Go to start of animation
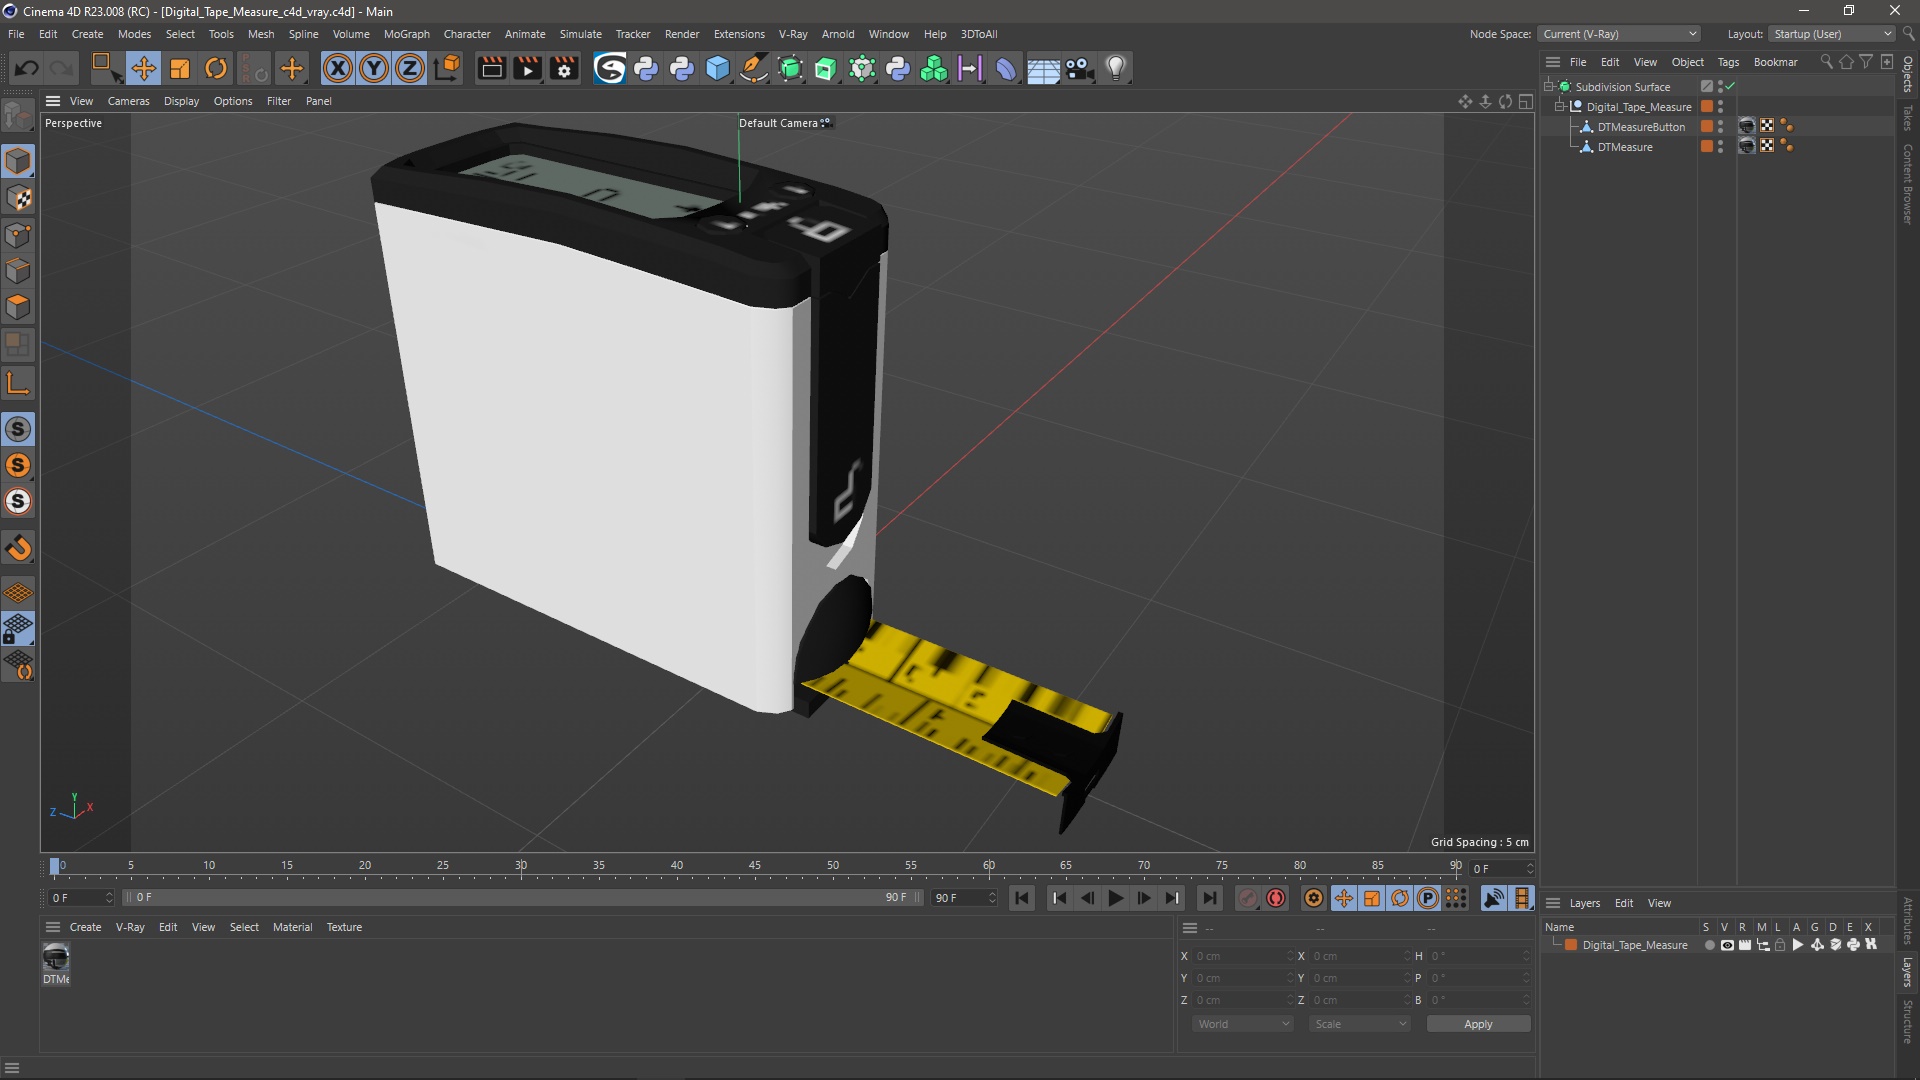The width and height of the screenshot is (1920, 1080). (x=1021, y=898)
